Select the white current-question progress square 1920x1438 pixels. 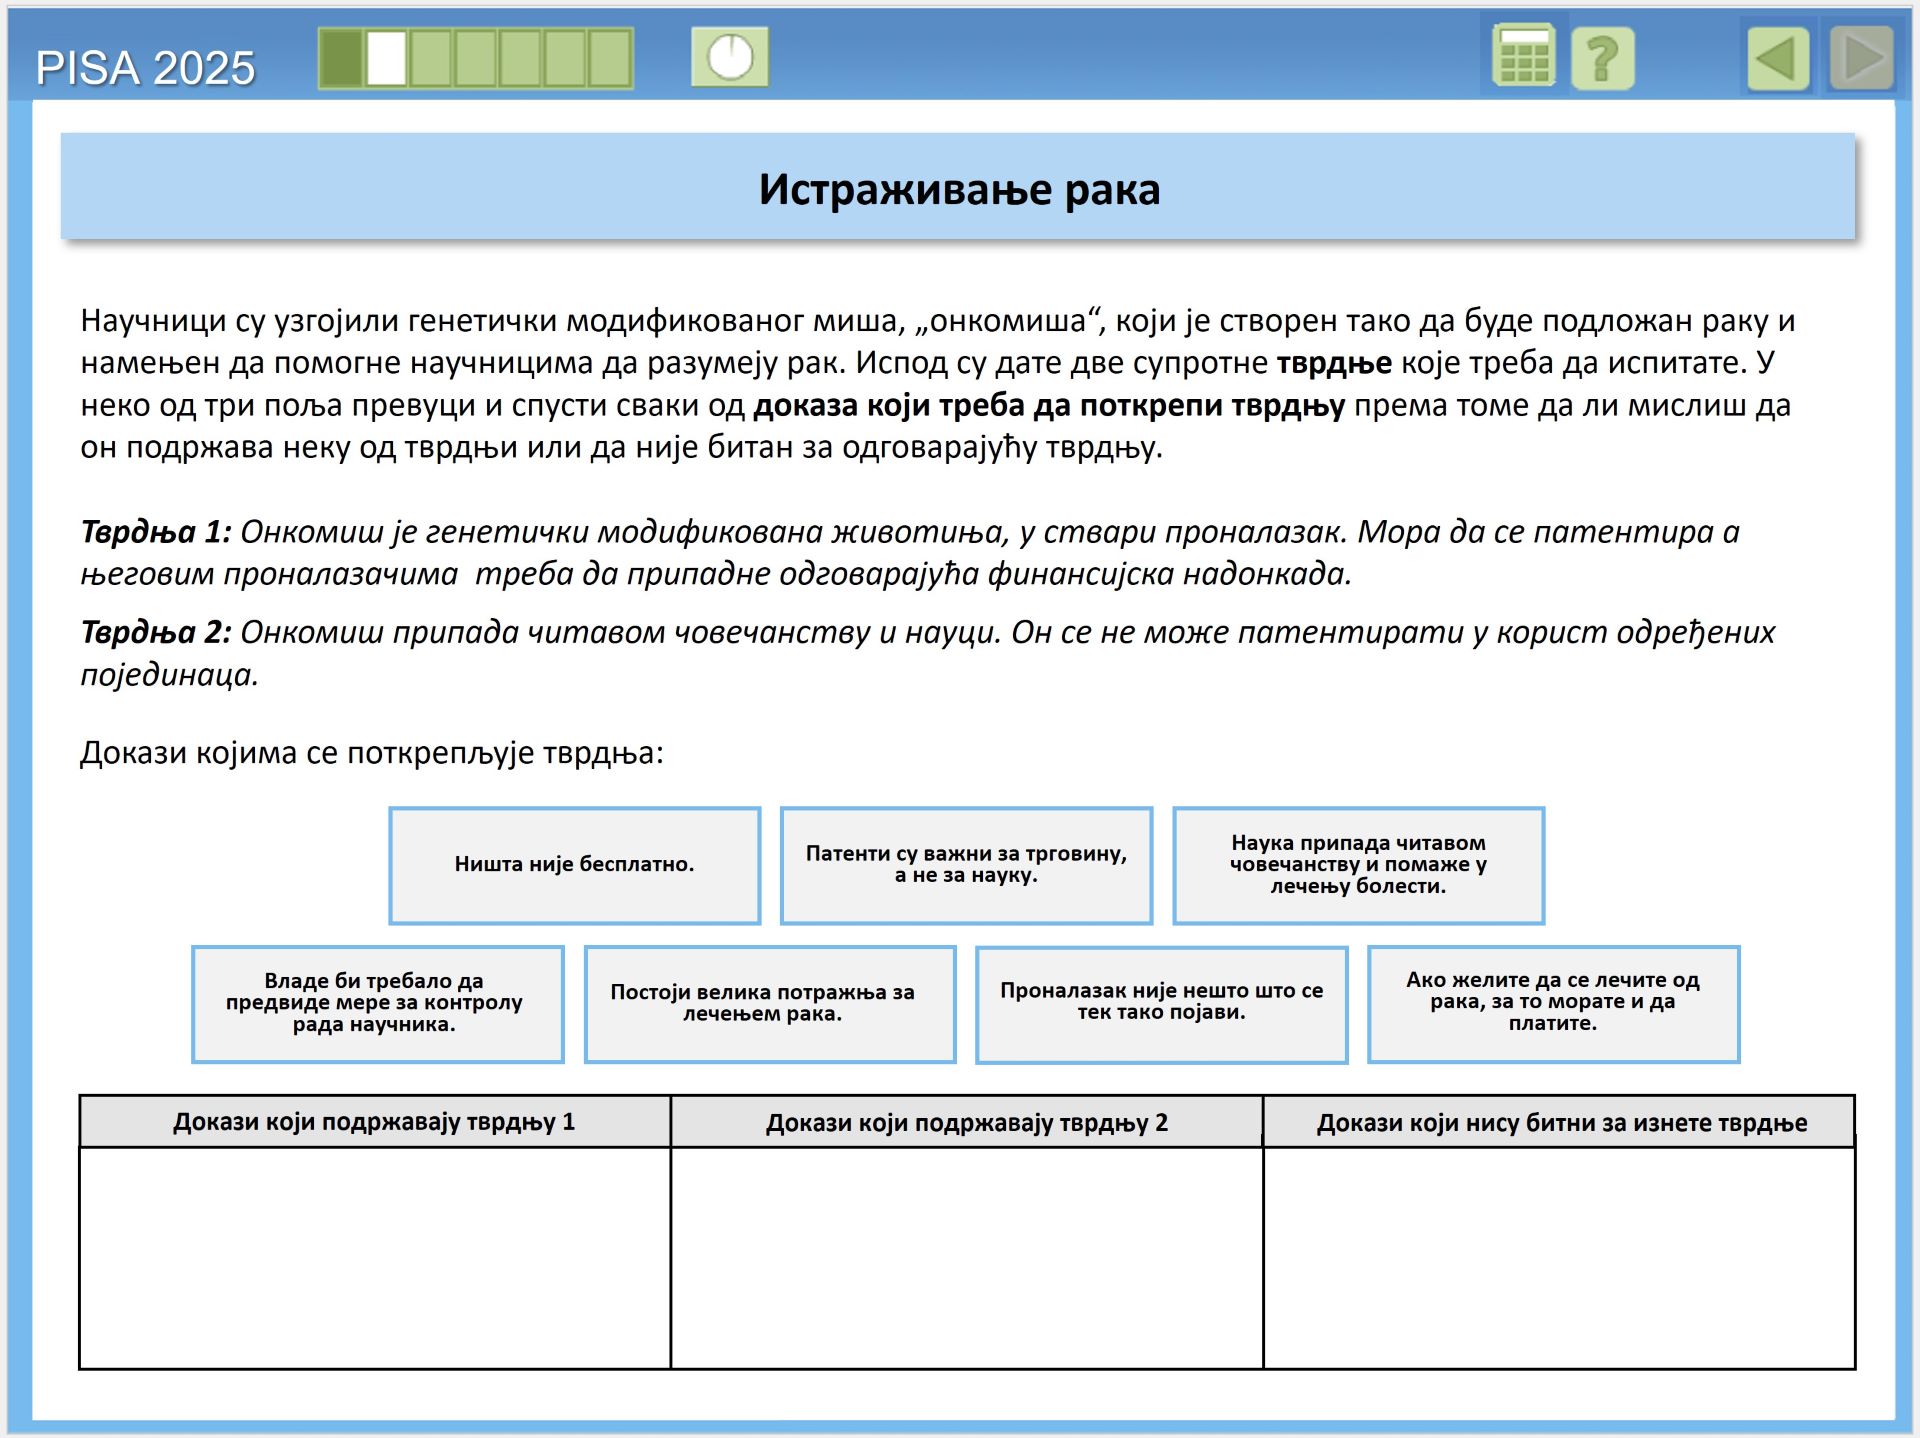(386, 58)
